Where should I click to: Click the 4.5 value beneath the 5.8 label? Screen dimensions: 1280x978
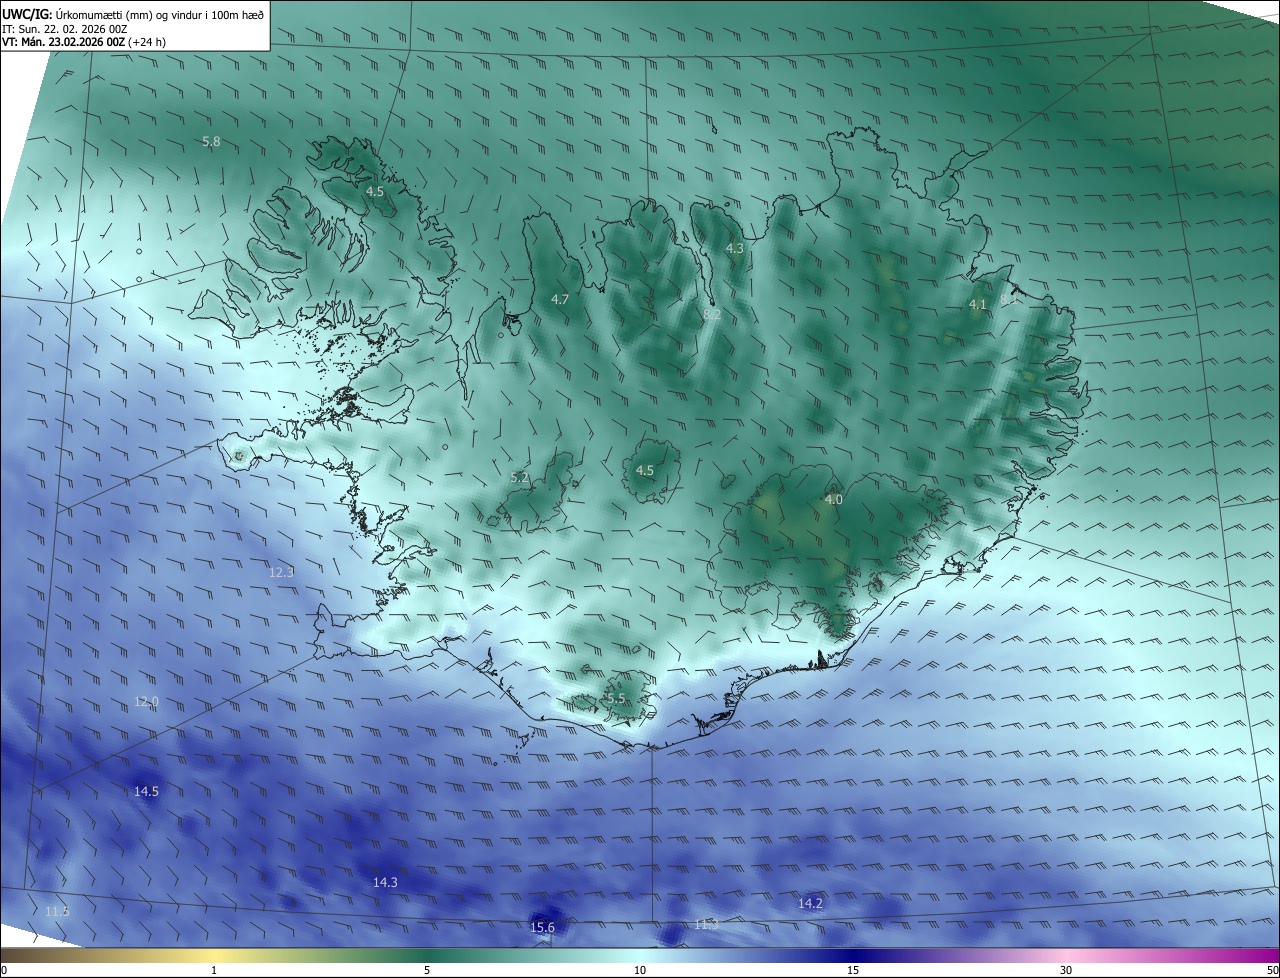coord(375,190)
